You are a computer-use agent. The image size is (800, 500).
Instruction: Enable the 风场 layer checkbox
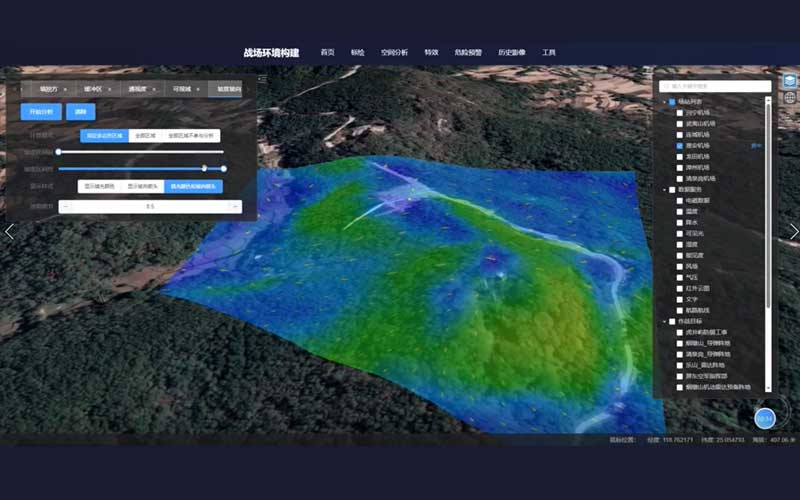tap(680, 266)
